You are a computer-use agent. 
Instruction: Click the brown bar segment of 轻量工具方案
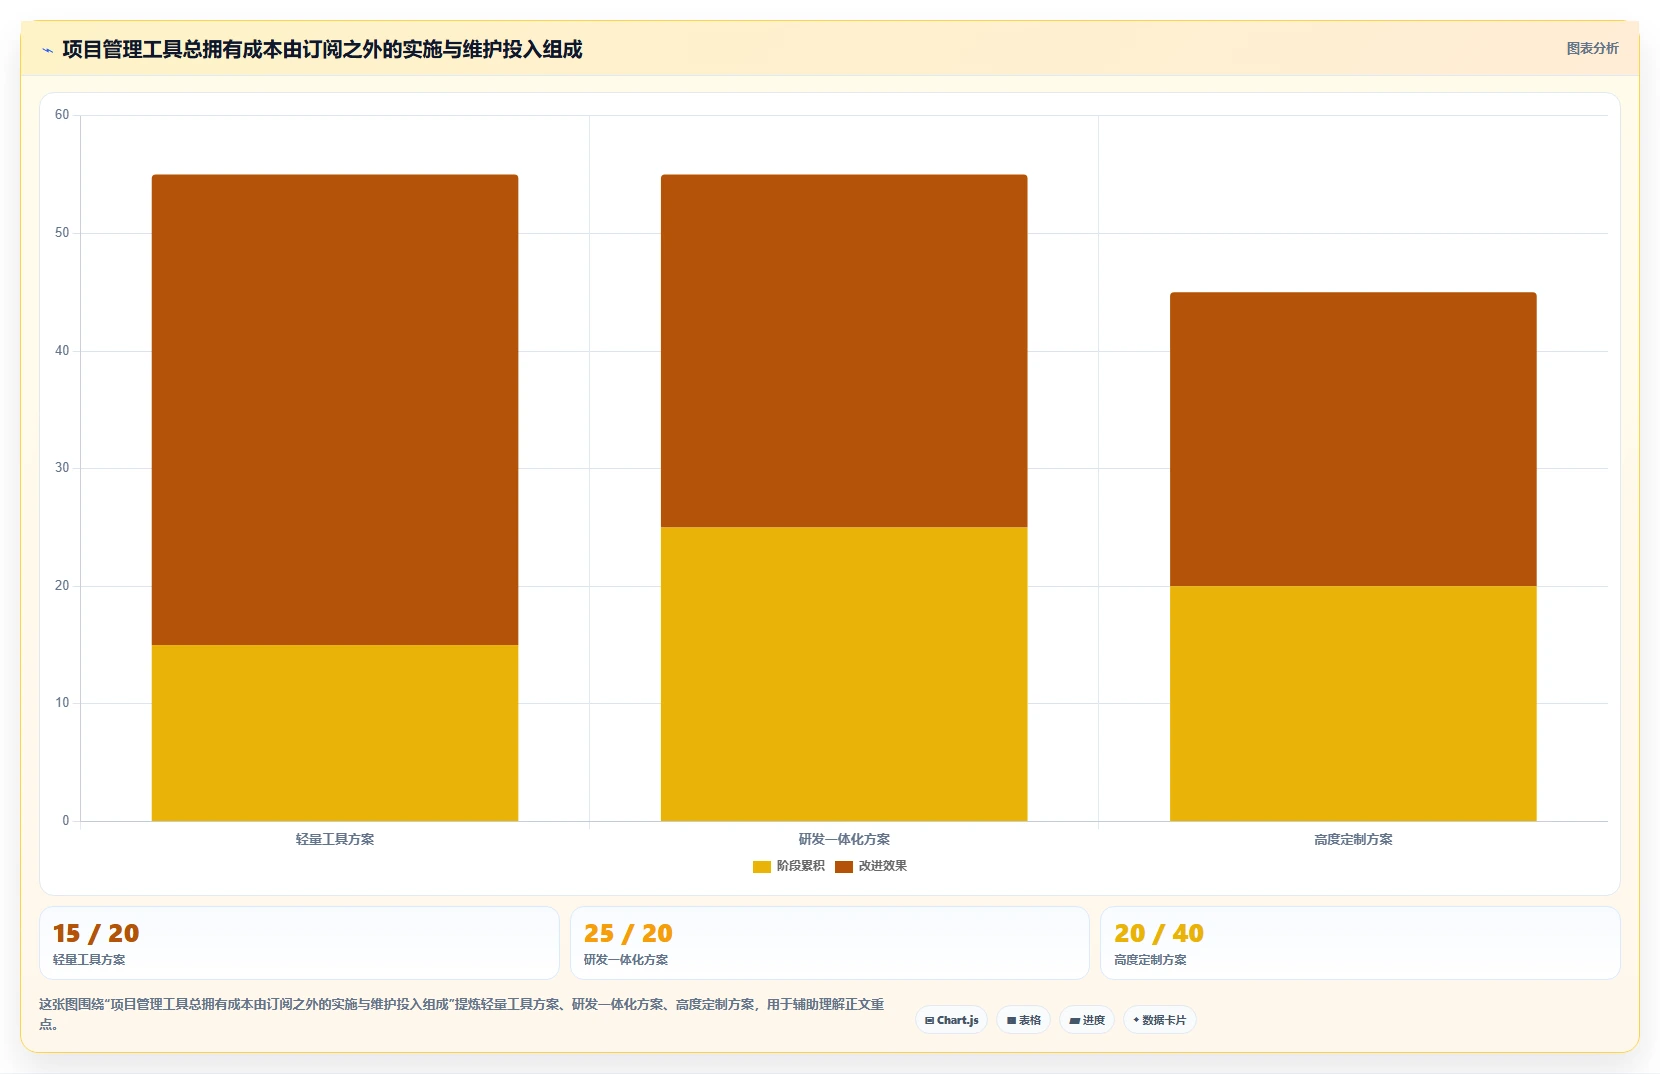pyautogui.click(x=335, y=410)
